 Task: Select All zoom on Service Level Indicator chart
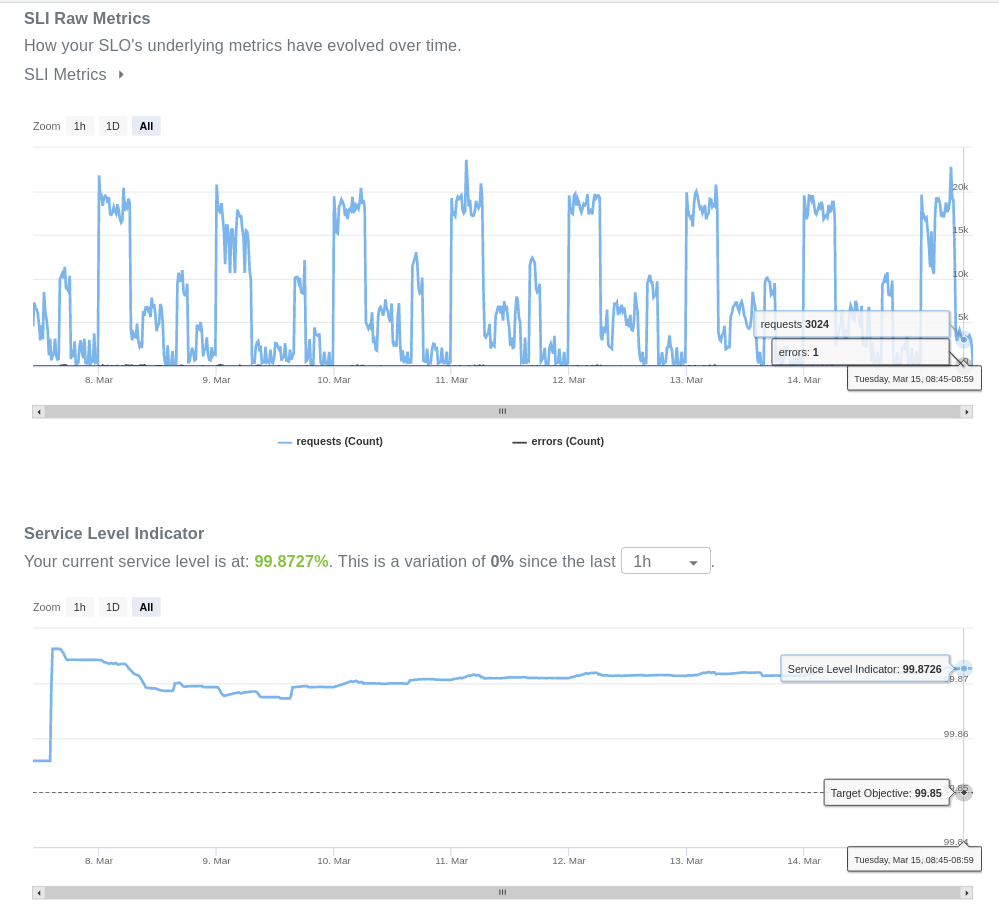pos(146,607)
